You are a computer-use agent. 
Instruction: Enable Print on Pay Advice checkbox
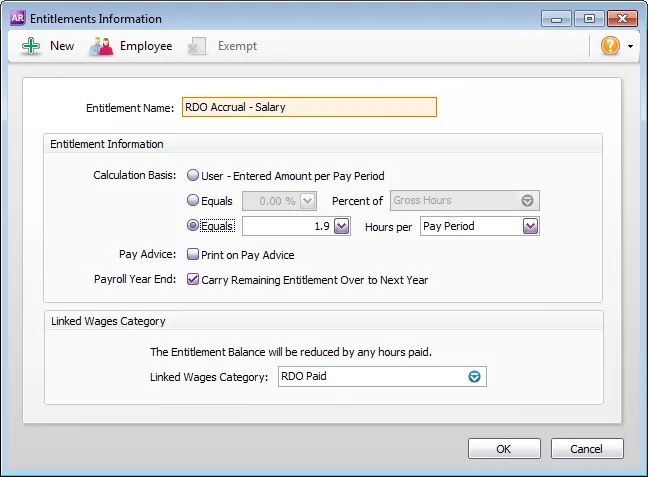[193, 254]
